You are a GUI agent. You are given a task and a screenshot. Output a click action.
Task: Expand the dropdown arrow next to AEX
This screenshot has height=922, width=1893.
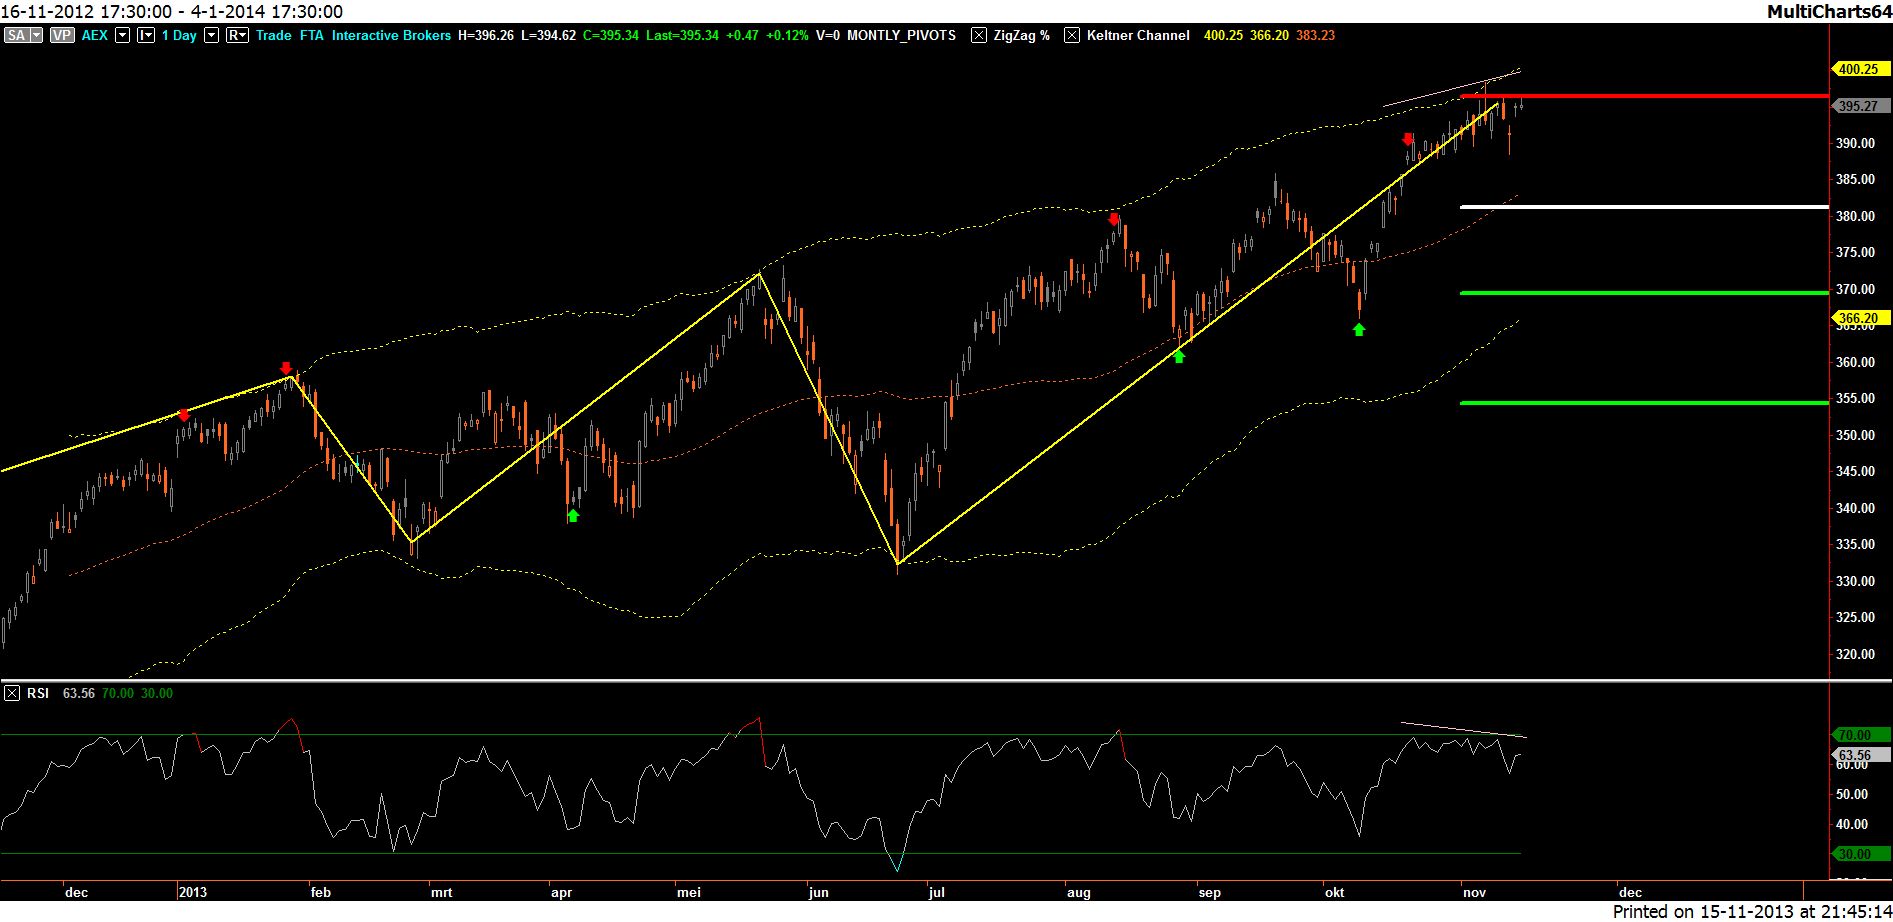click(123, 35)
